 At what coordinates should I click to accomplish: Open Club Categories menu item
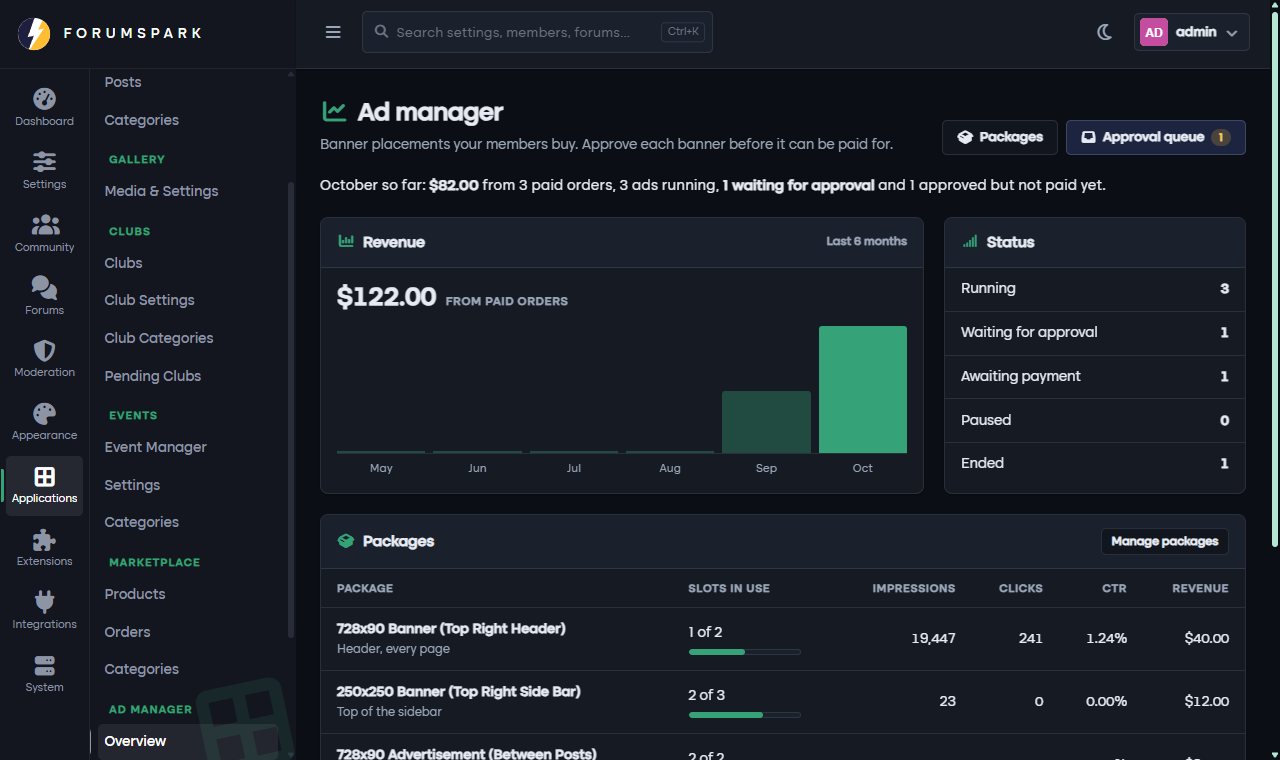click(x=158, y=338)
